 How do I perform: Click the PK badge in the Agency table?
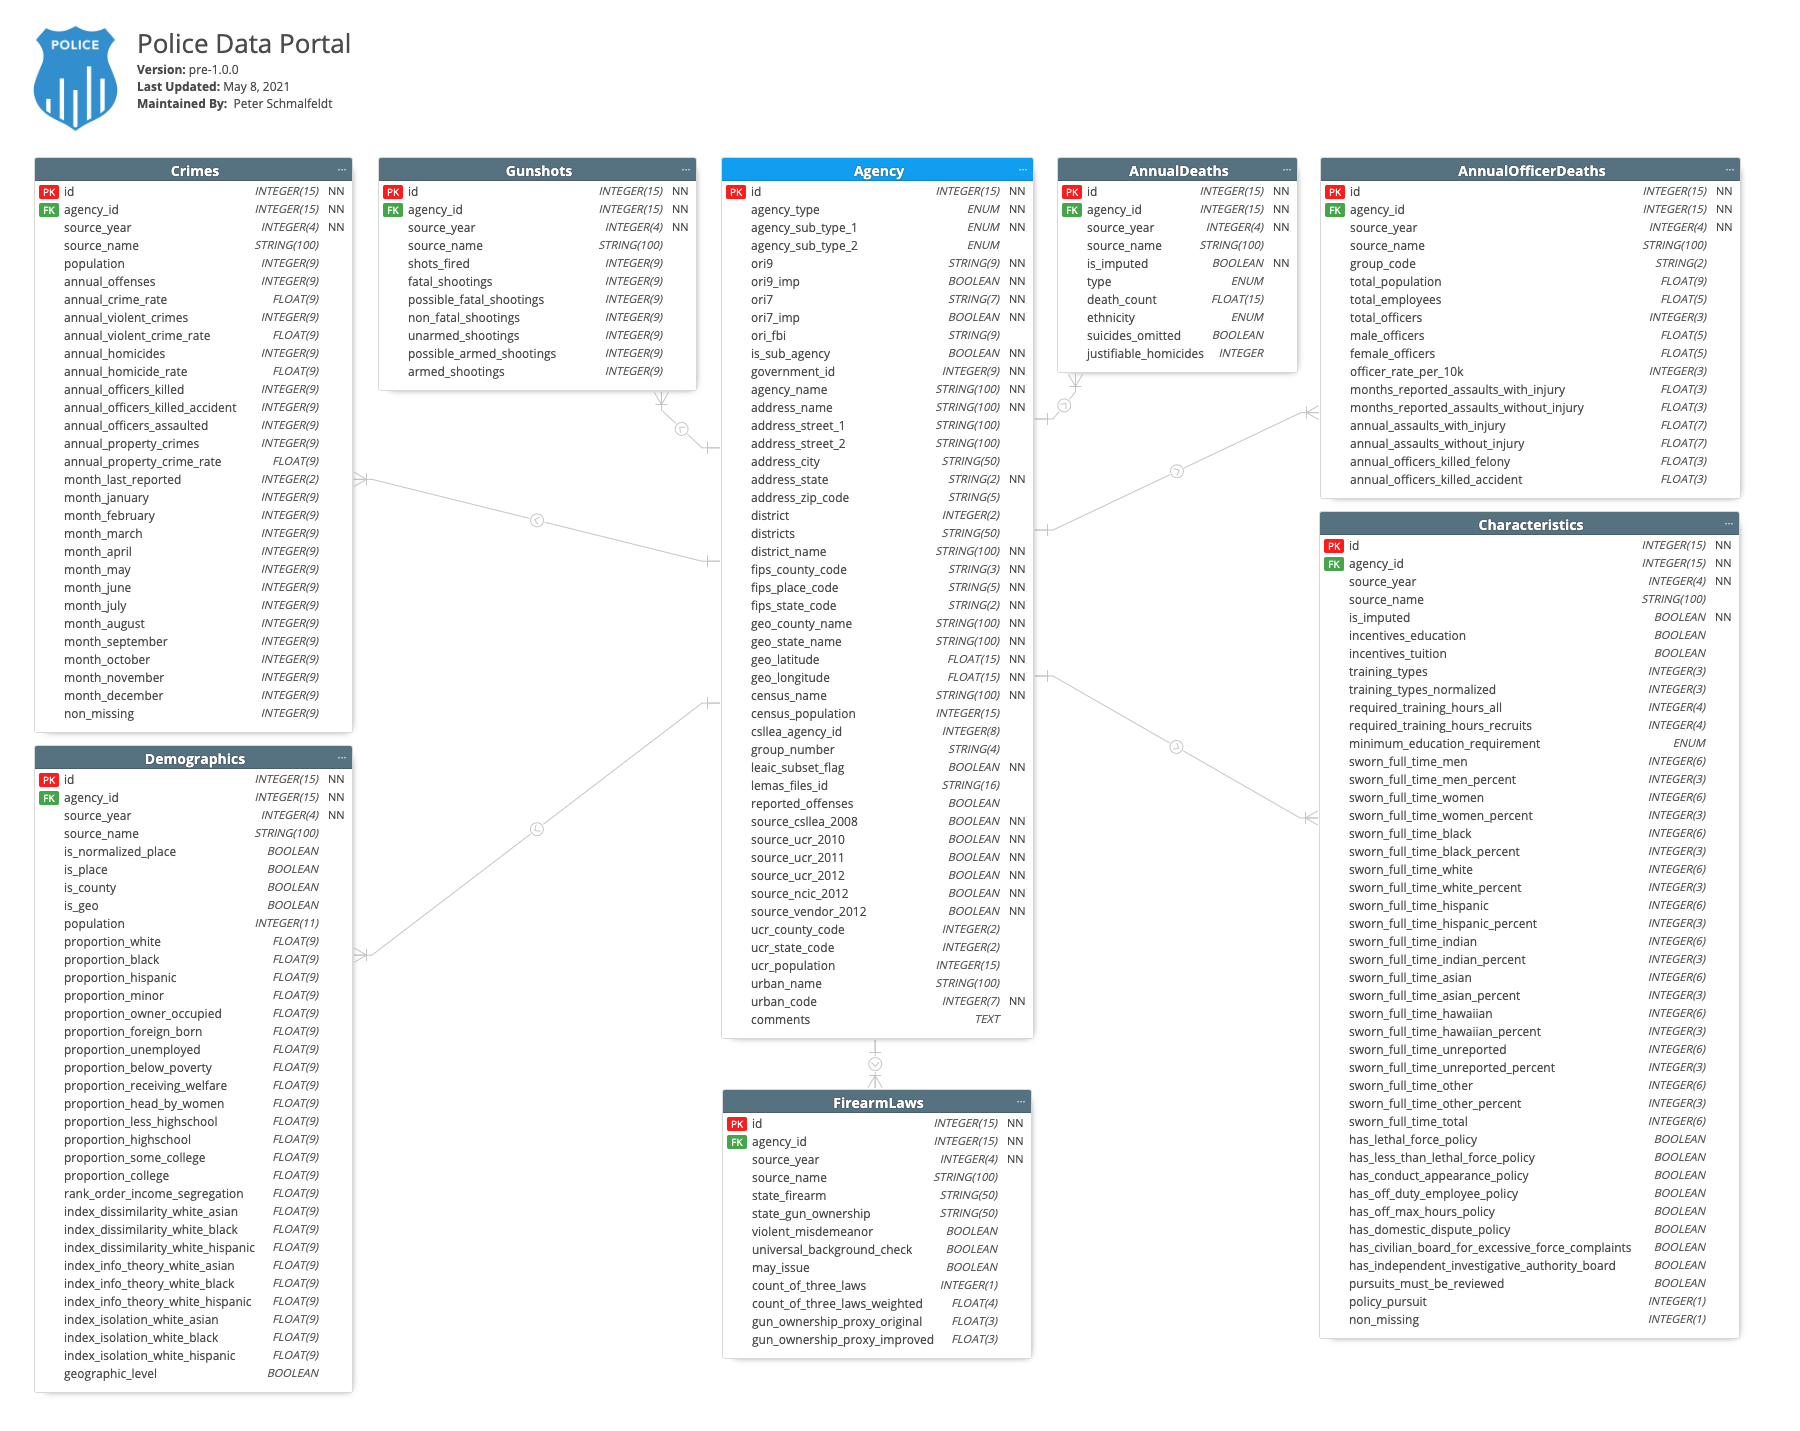[x=736, y=192]
